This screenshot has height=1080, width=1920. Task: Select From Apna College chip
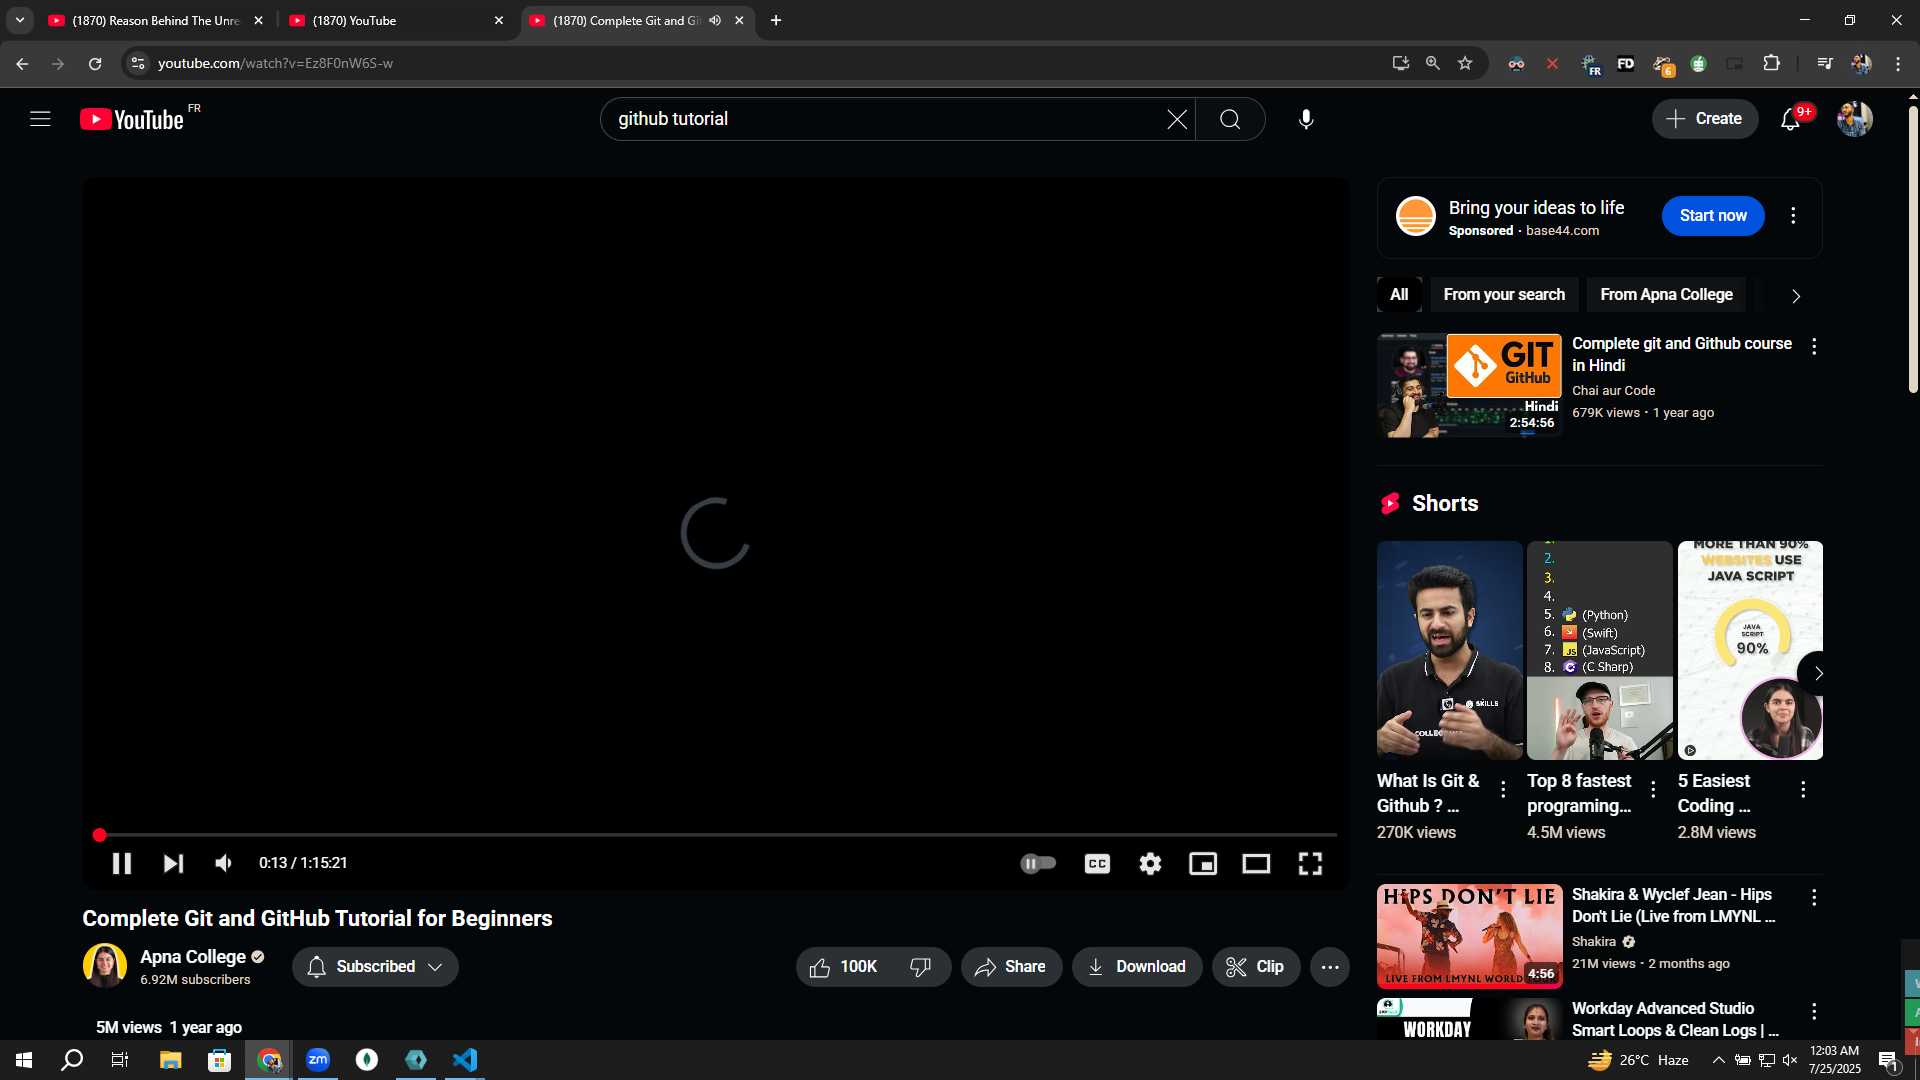1666,295
